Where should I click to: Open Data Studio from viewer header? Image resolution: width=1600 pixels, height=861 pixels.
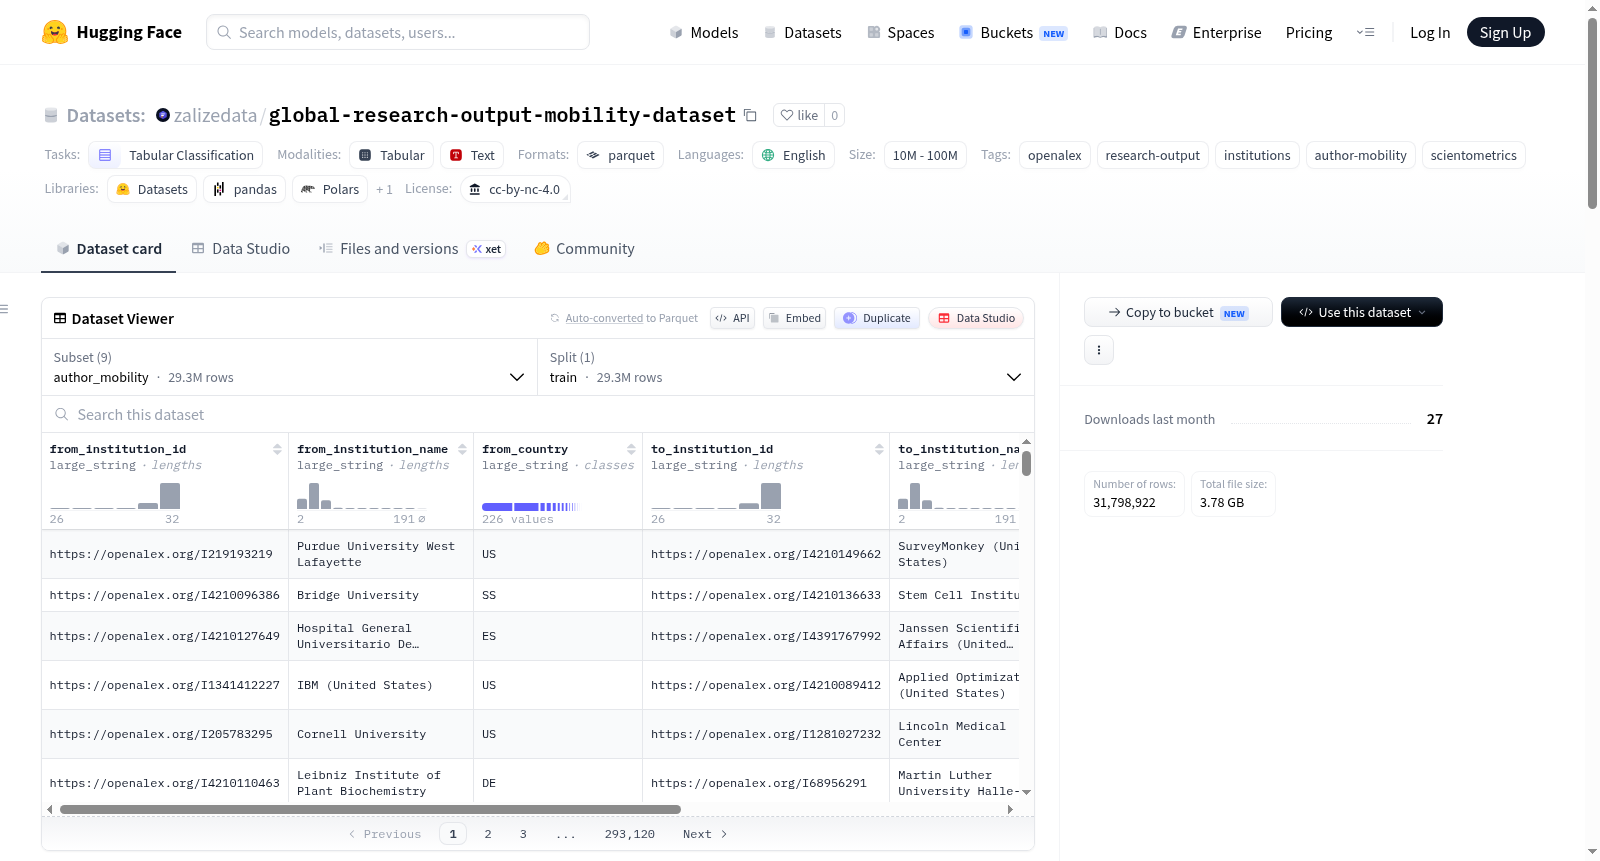(976, 318)
